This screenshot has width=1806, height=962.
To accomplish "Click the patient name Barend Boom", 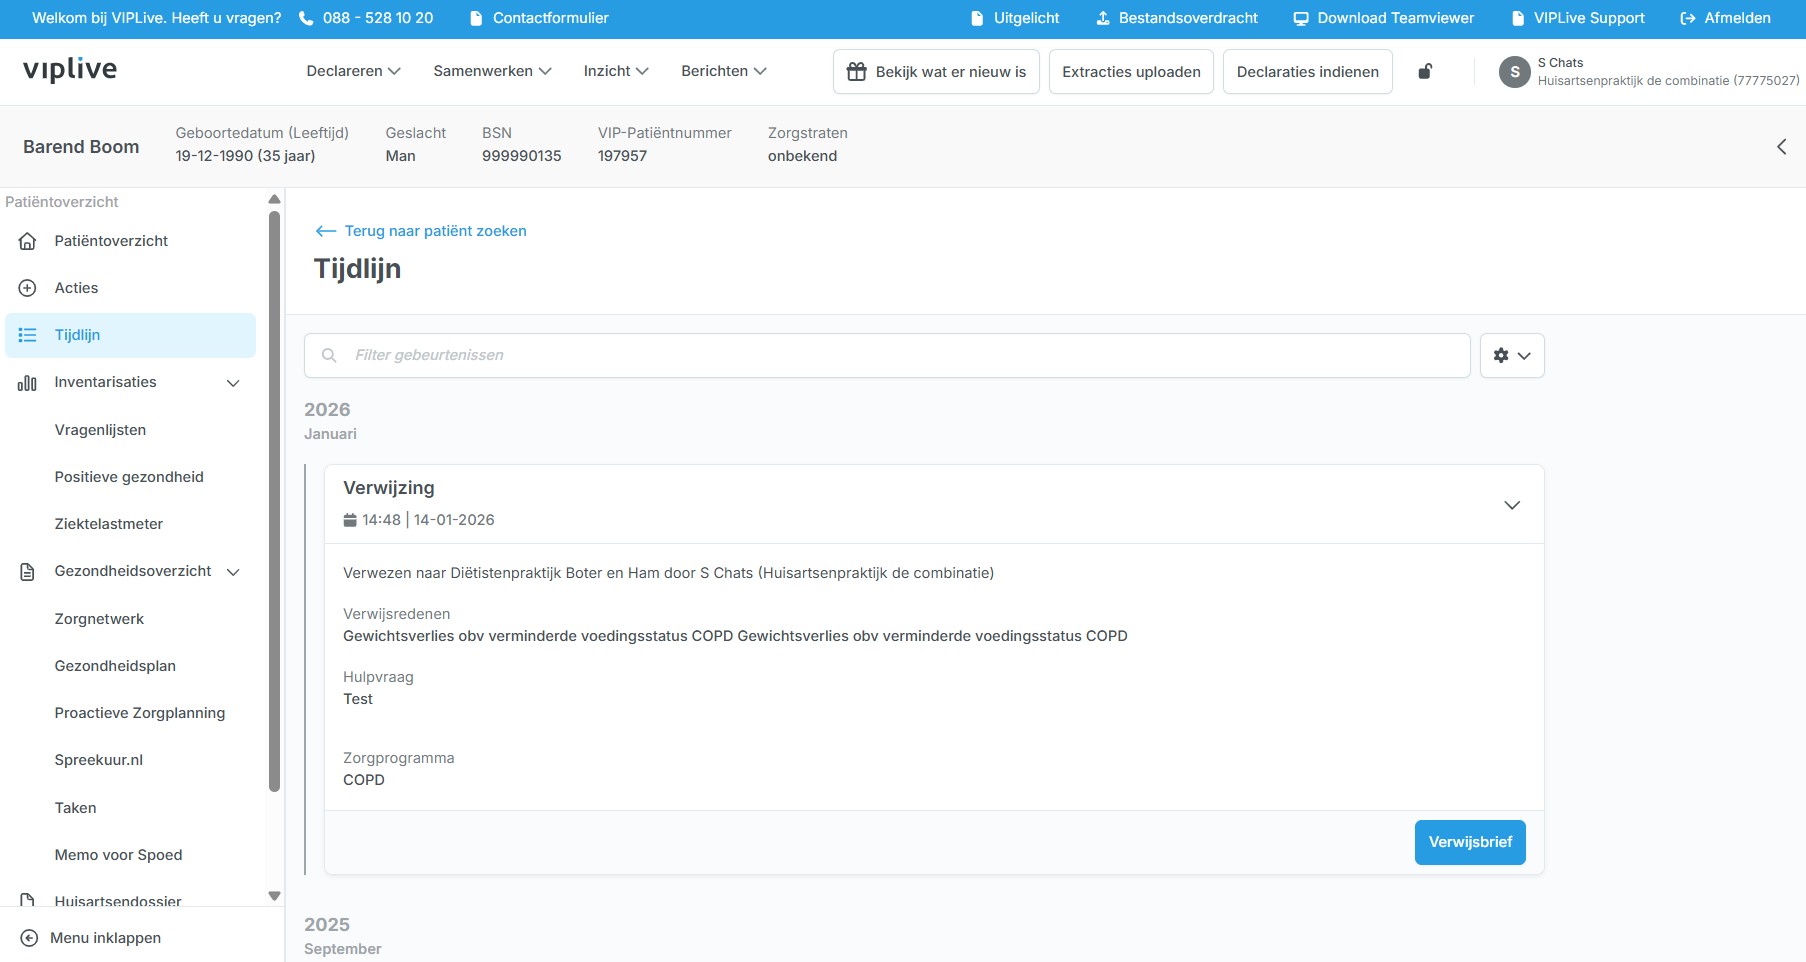I will (x=81, y=147).
